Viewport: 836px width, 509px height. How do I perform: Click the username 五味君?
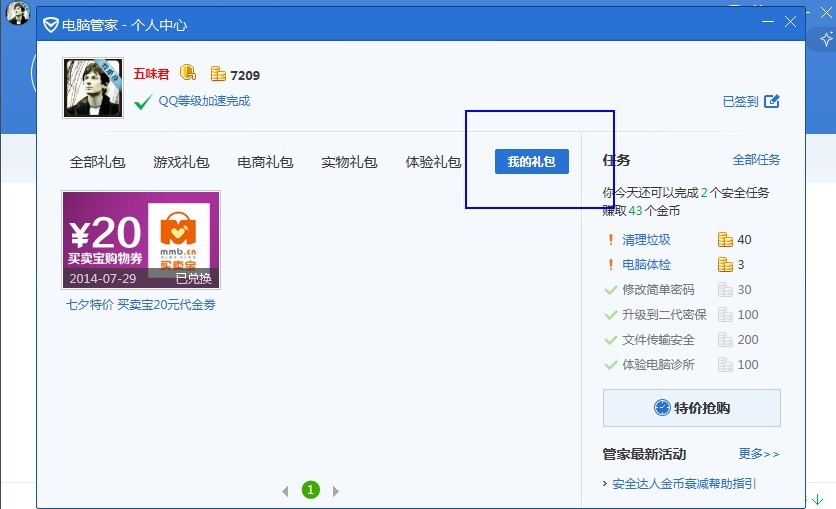(x=151, y=74)
